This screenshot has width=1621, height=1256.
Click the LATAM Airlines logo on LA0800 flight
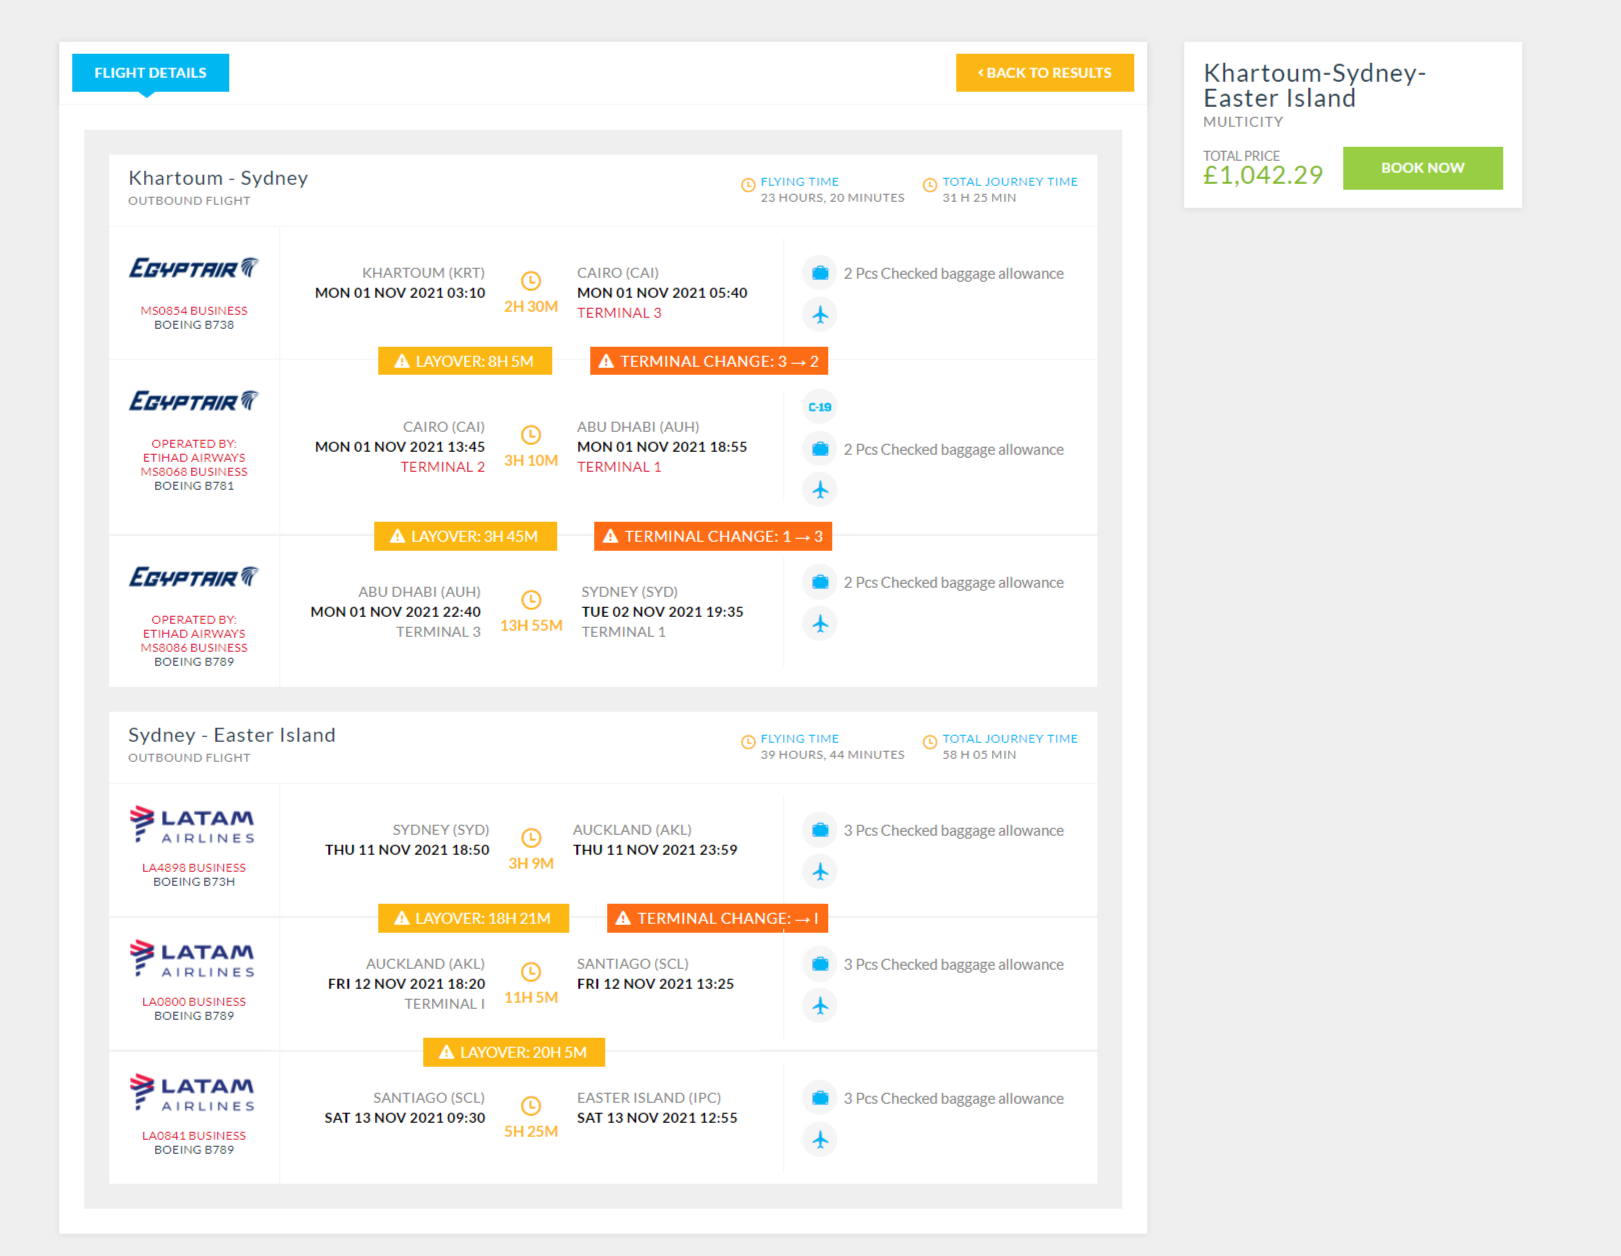(x=193, y=959)
